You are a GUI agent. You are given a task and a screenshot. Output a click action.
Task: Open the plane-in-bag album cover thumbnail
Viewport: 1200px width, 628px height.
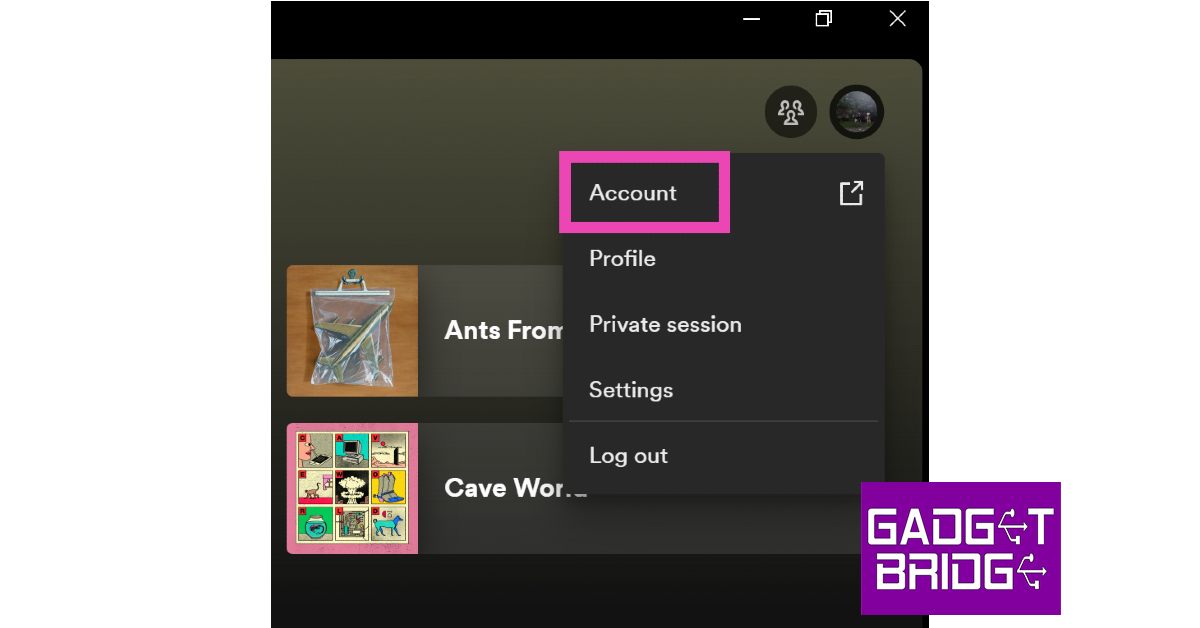352,331
